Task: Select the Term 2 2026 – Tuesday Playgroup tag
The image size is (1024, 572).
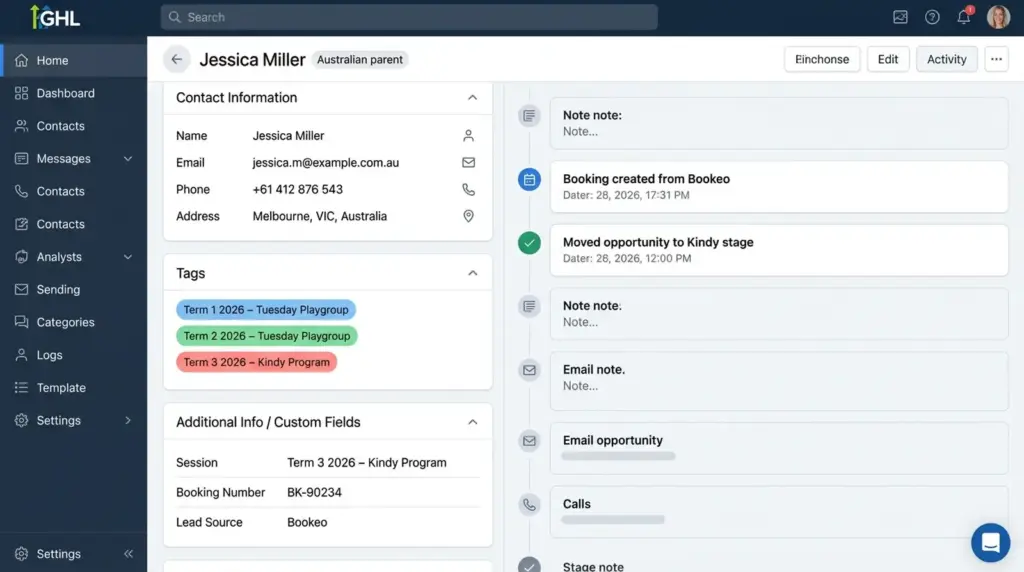Action: click(x=266, y=336)
